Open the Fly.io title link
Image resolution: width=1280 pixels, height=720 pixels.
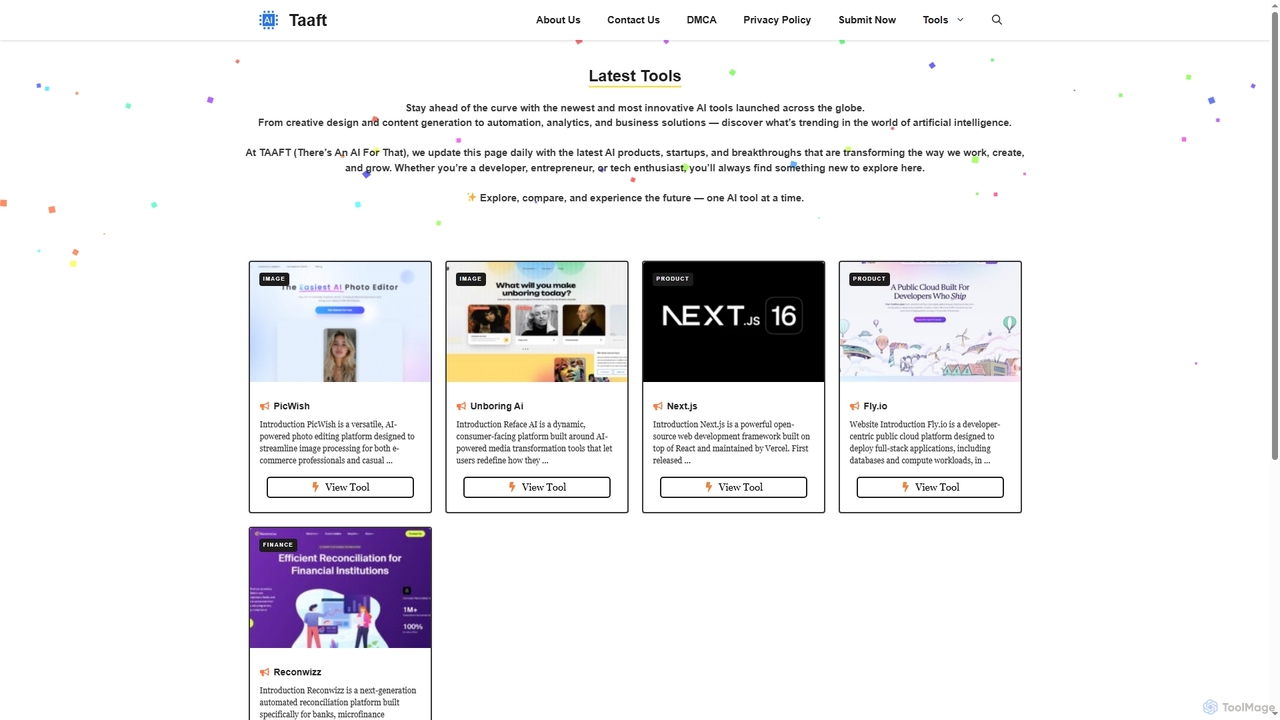[875, 406]
